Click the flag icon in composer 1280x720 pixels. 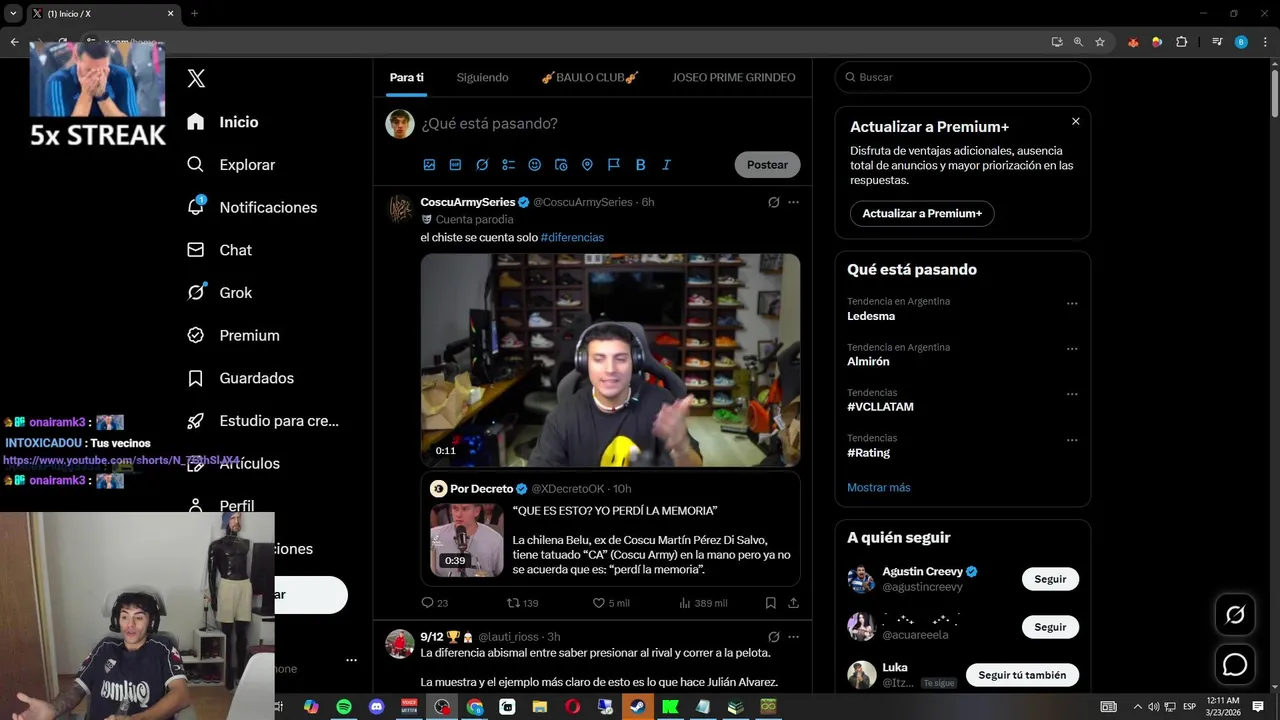(x=614, y=165)
